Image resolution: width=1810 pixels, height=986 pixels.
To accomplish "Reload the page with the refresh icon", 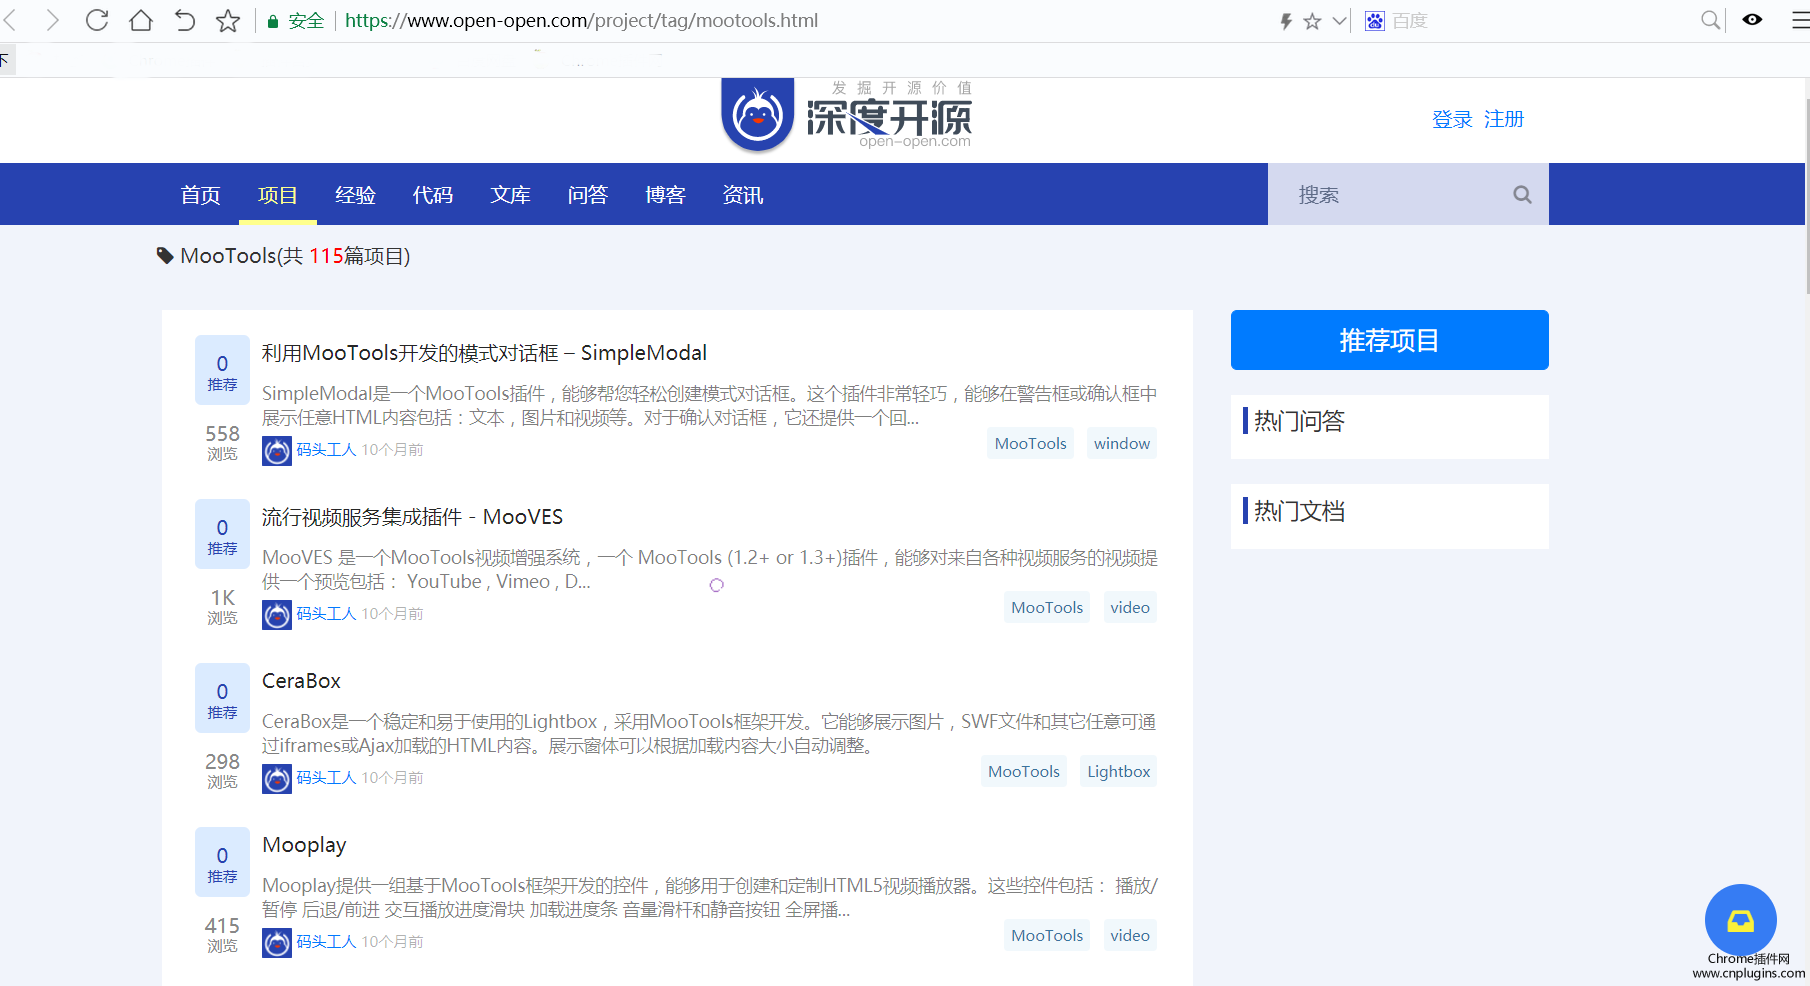I will pos(97,20).
